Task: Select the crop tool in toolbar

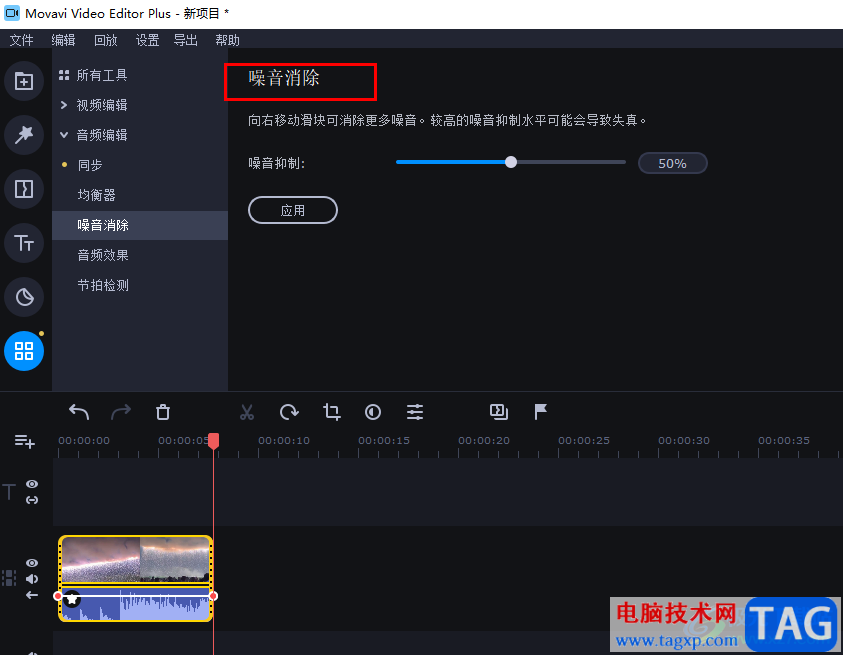Action: click(332, 412)
